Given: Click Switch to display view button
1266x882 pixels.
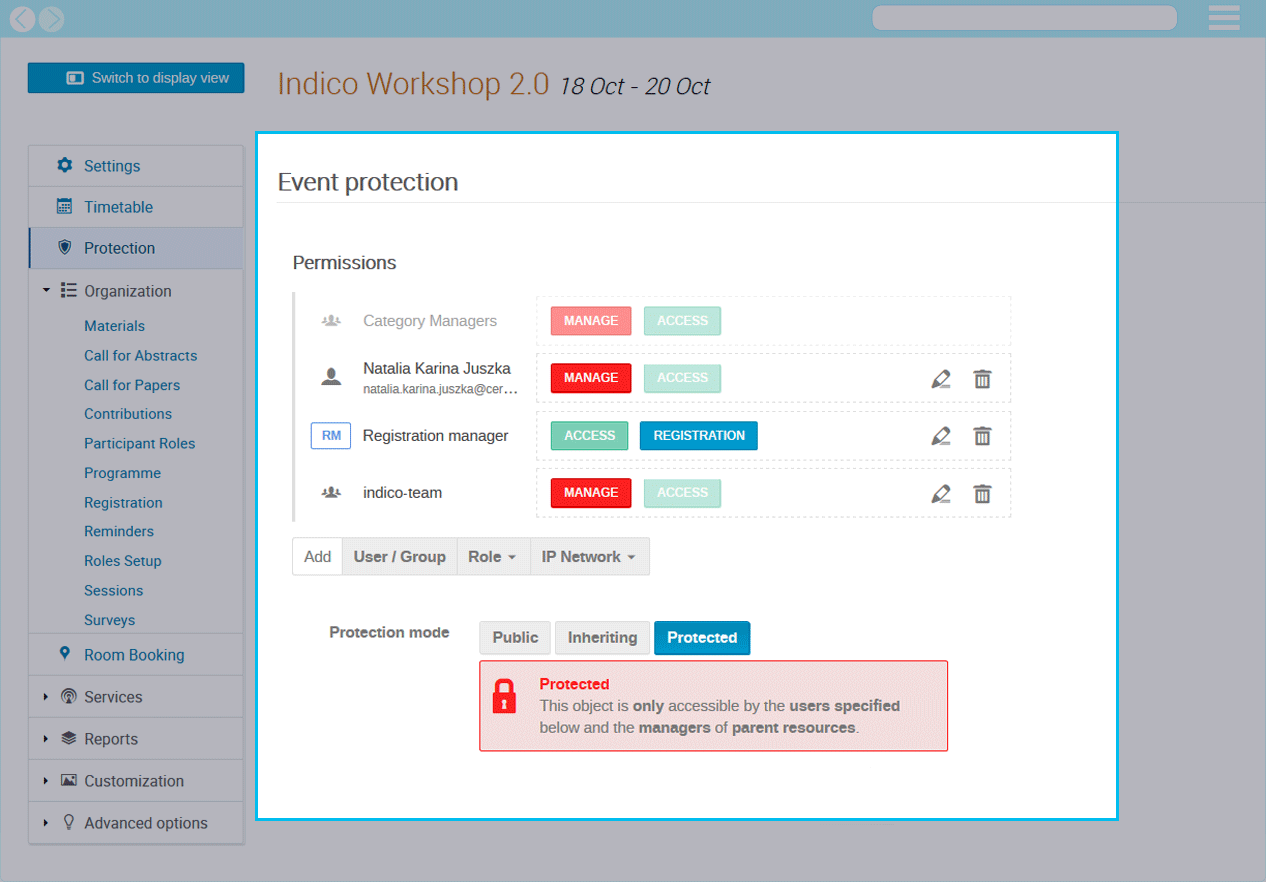Looking at the screenshot, I should point(136,78).
